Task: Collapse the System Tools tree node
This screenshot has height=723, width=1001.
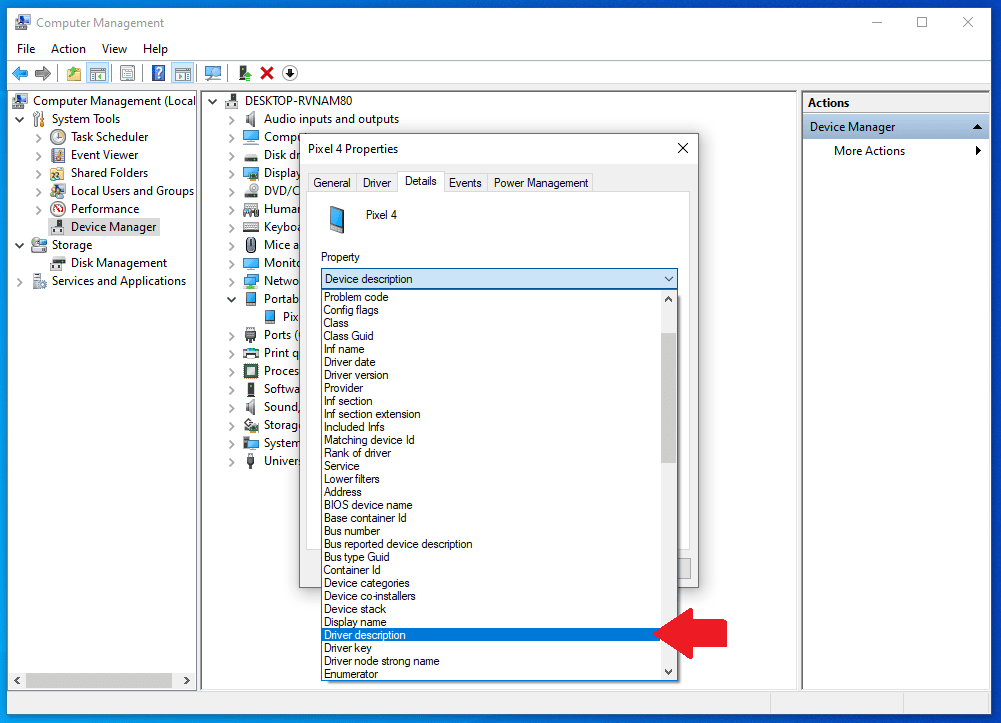Action: click(19, 119)
